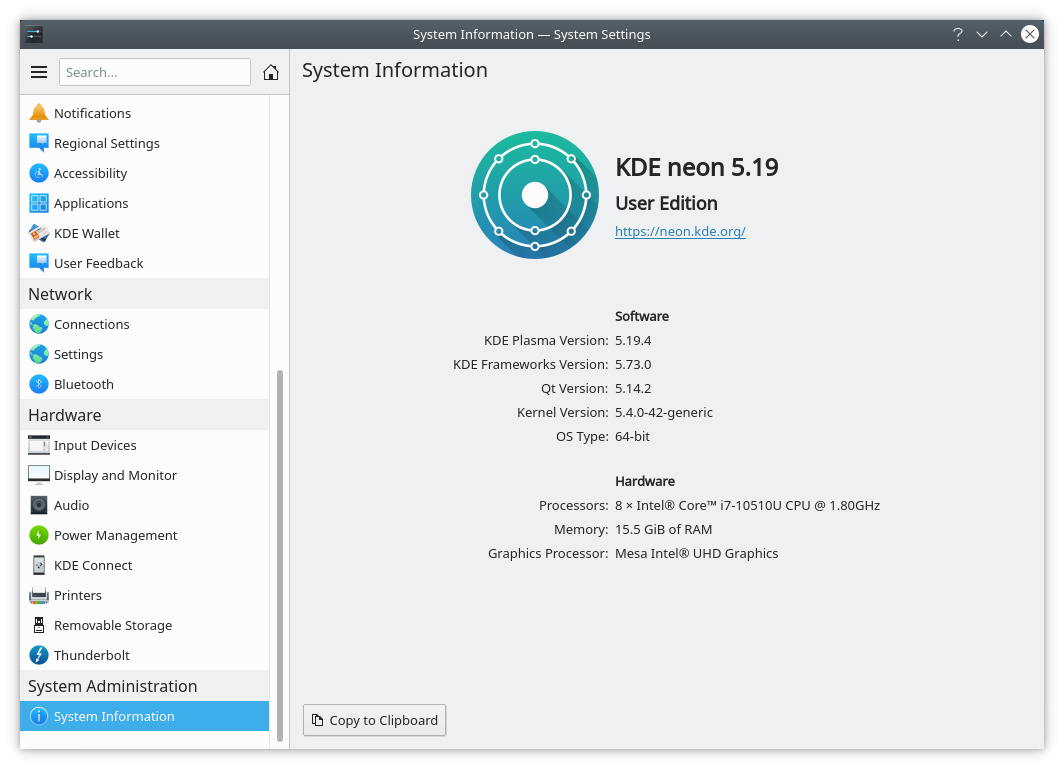Click the Printers icon
Screen dimensions: 1064x769
tap(39, 595)
